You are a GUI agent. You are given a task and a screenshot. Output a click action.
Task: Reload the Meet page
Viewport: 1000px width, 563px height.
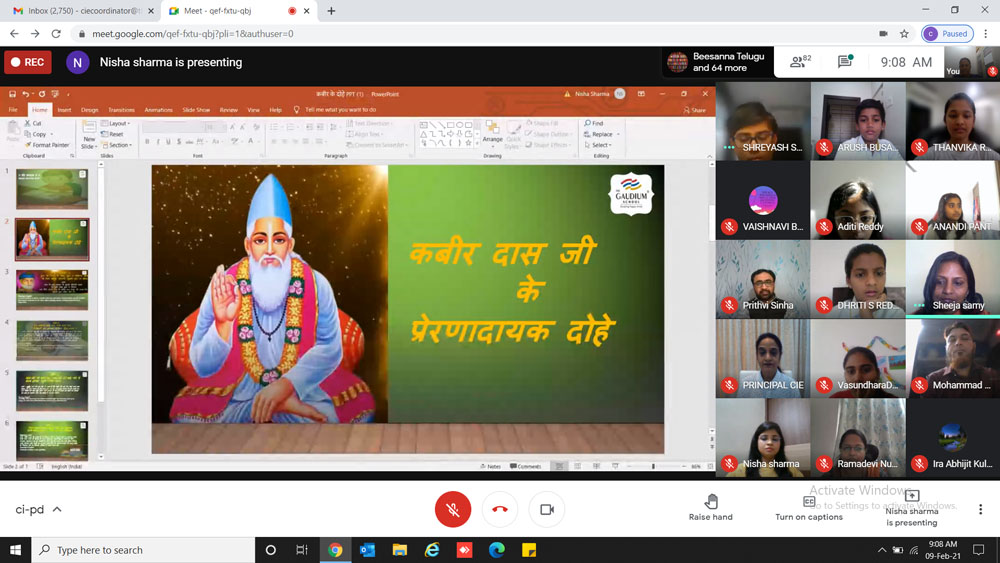pyautogui.click(x=56, y=33)
